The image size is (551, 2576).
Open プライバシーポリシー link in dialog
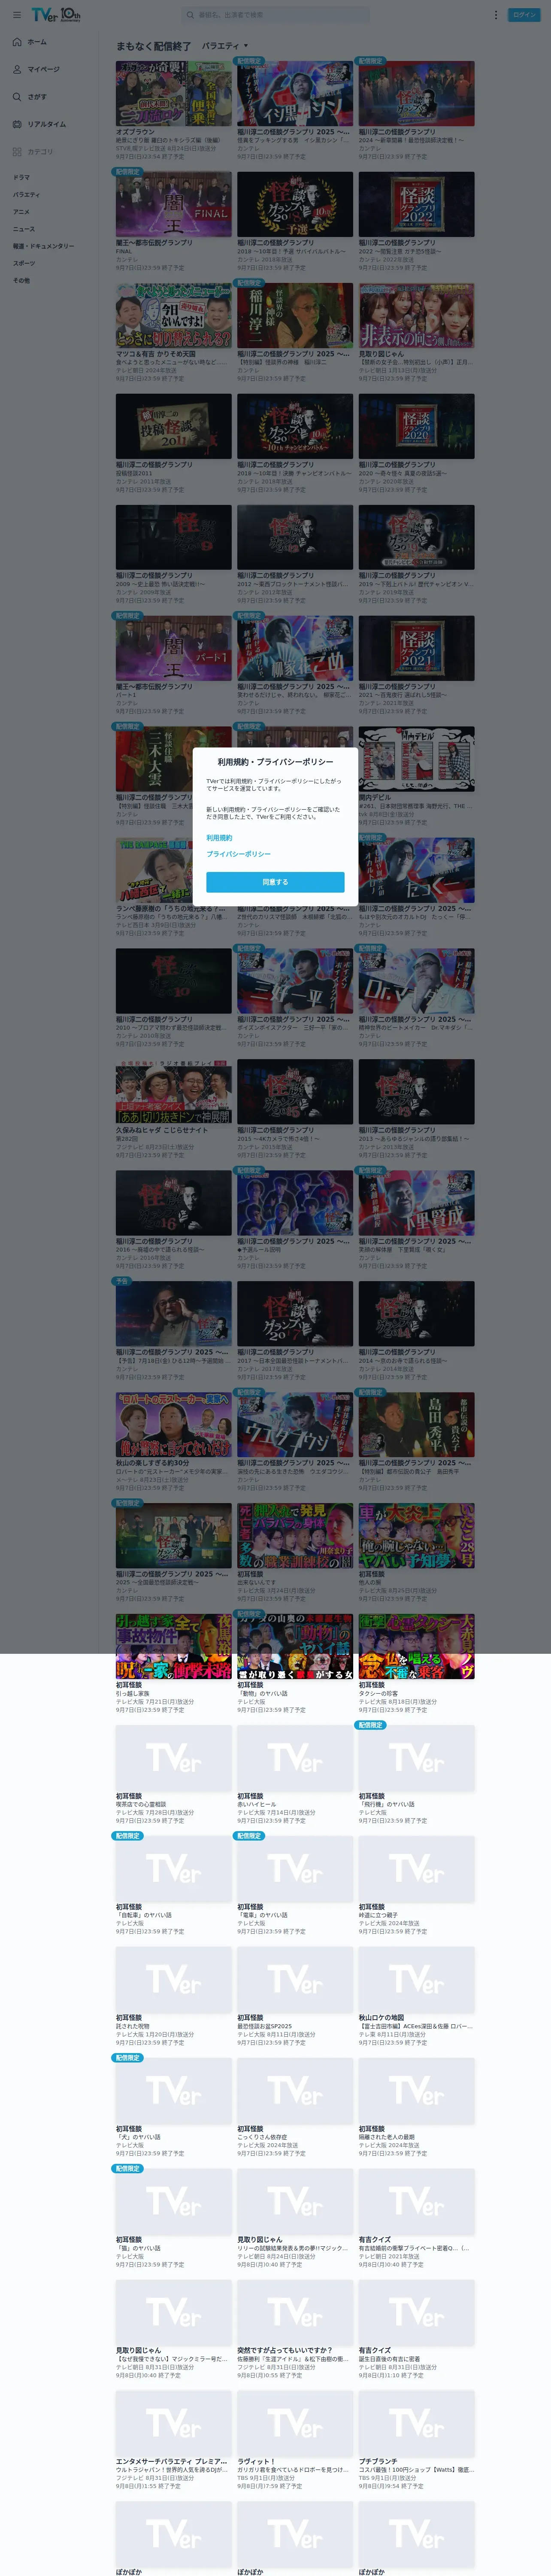pyautogui.click(x=238, y=854)
